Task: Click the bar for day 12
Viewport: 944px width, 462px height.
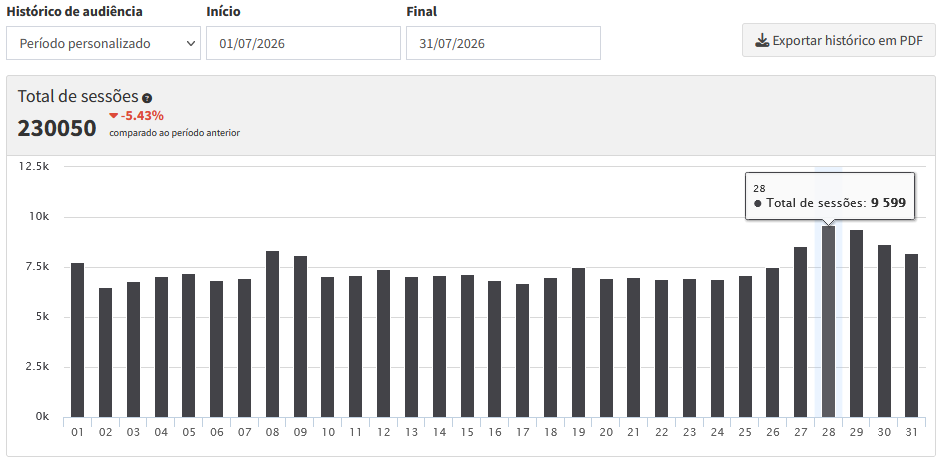Action: coord(384,343)
